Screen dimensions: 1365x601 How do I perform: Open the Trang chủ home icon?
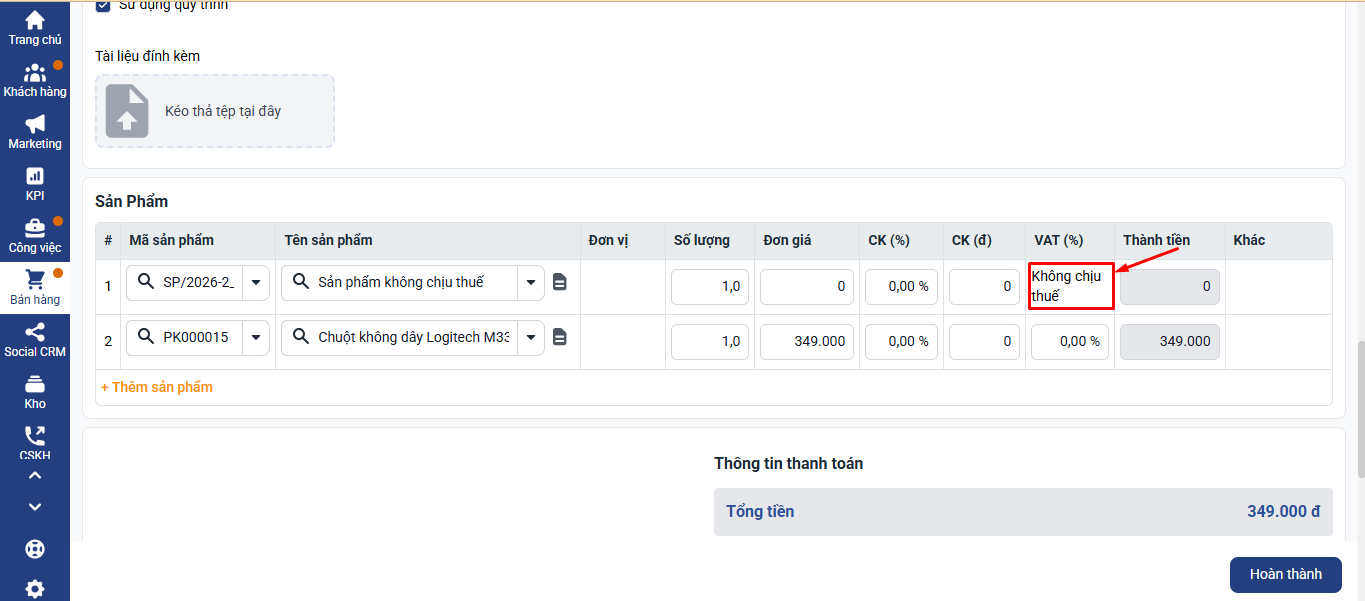click(35, 27)
